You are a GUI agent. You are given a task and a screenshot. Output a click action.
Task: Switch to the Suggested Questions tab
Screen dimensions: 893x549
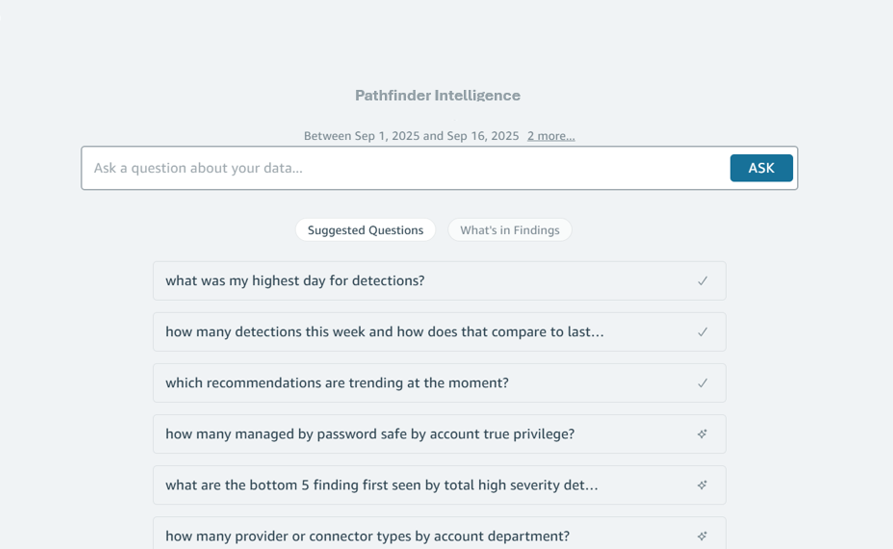[365, 230]
